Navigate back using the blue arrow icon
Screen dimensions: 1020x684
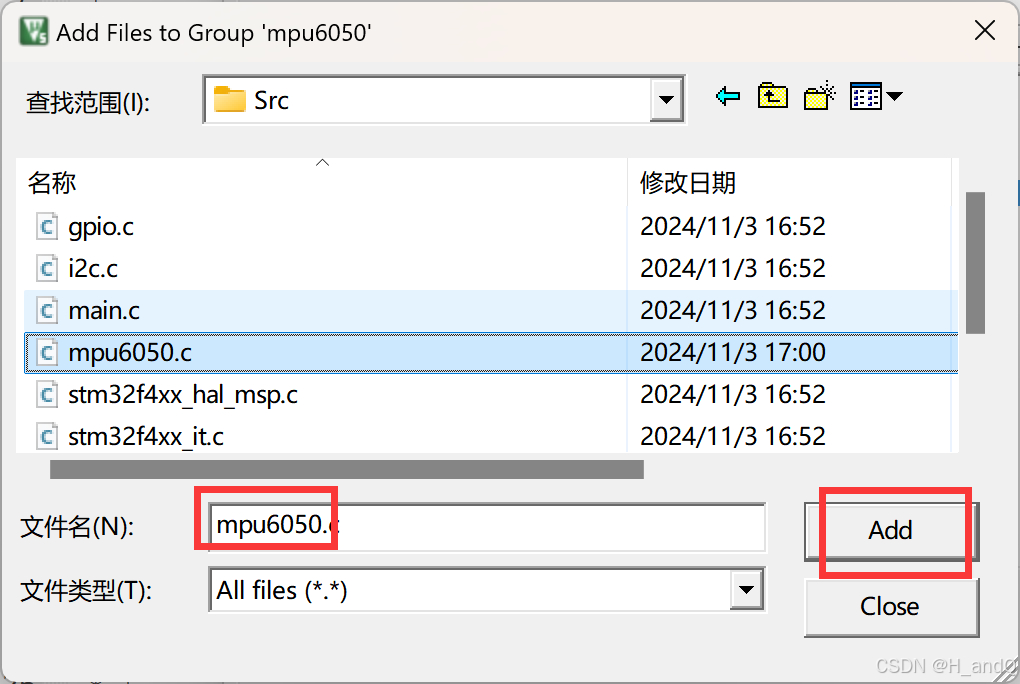[727, 95]
